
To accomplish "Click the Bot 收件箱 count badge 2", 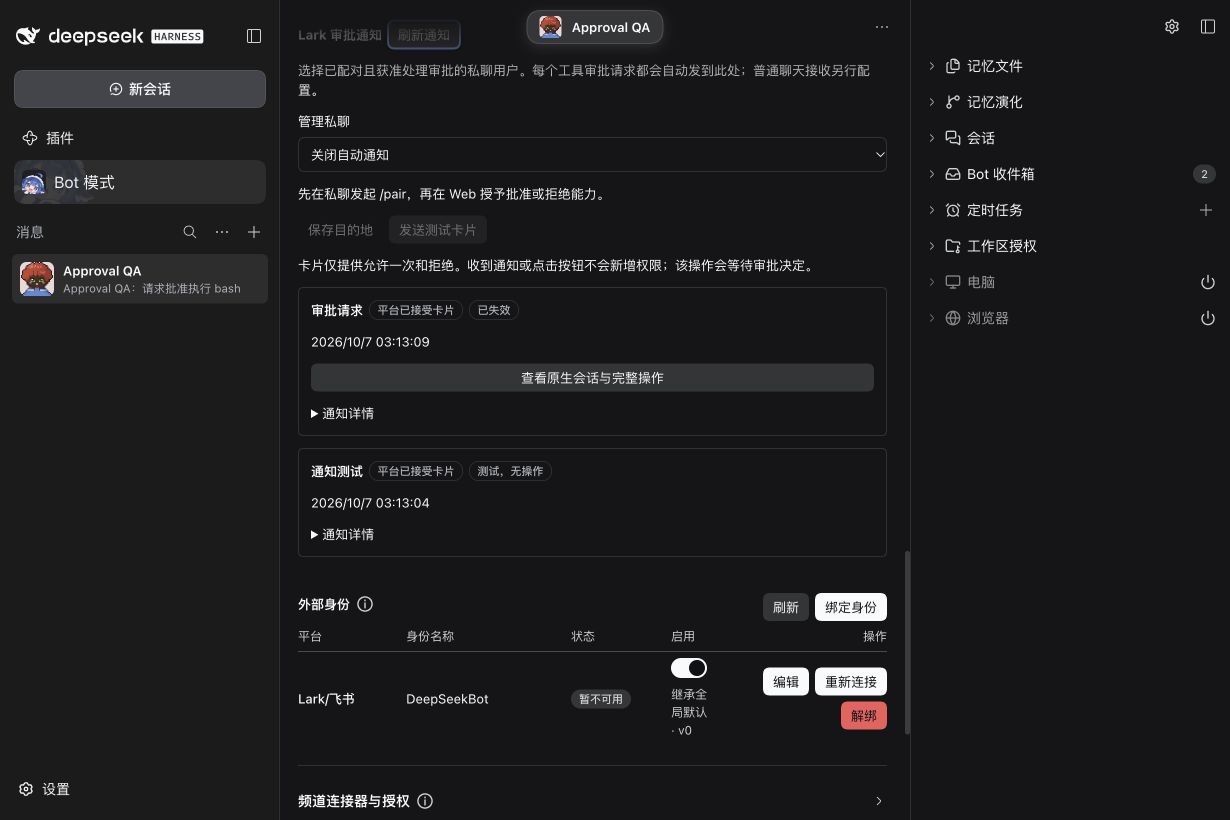I will [1204, 174].
